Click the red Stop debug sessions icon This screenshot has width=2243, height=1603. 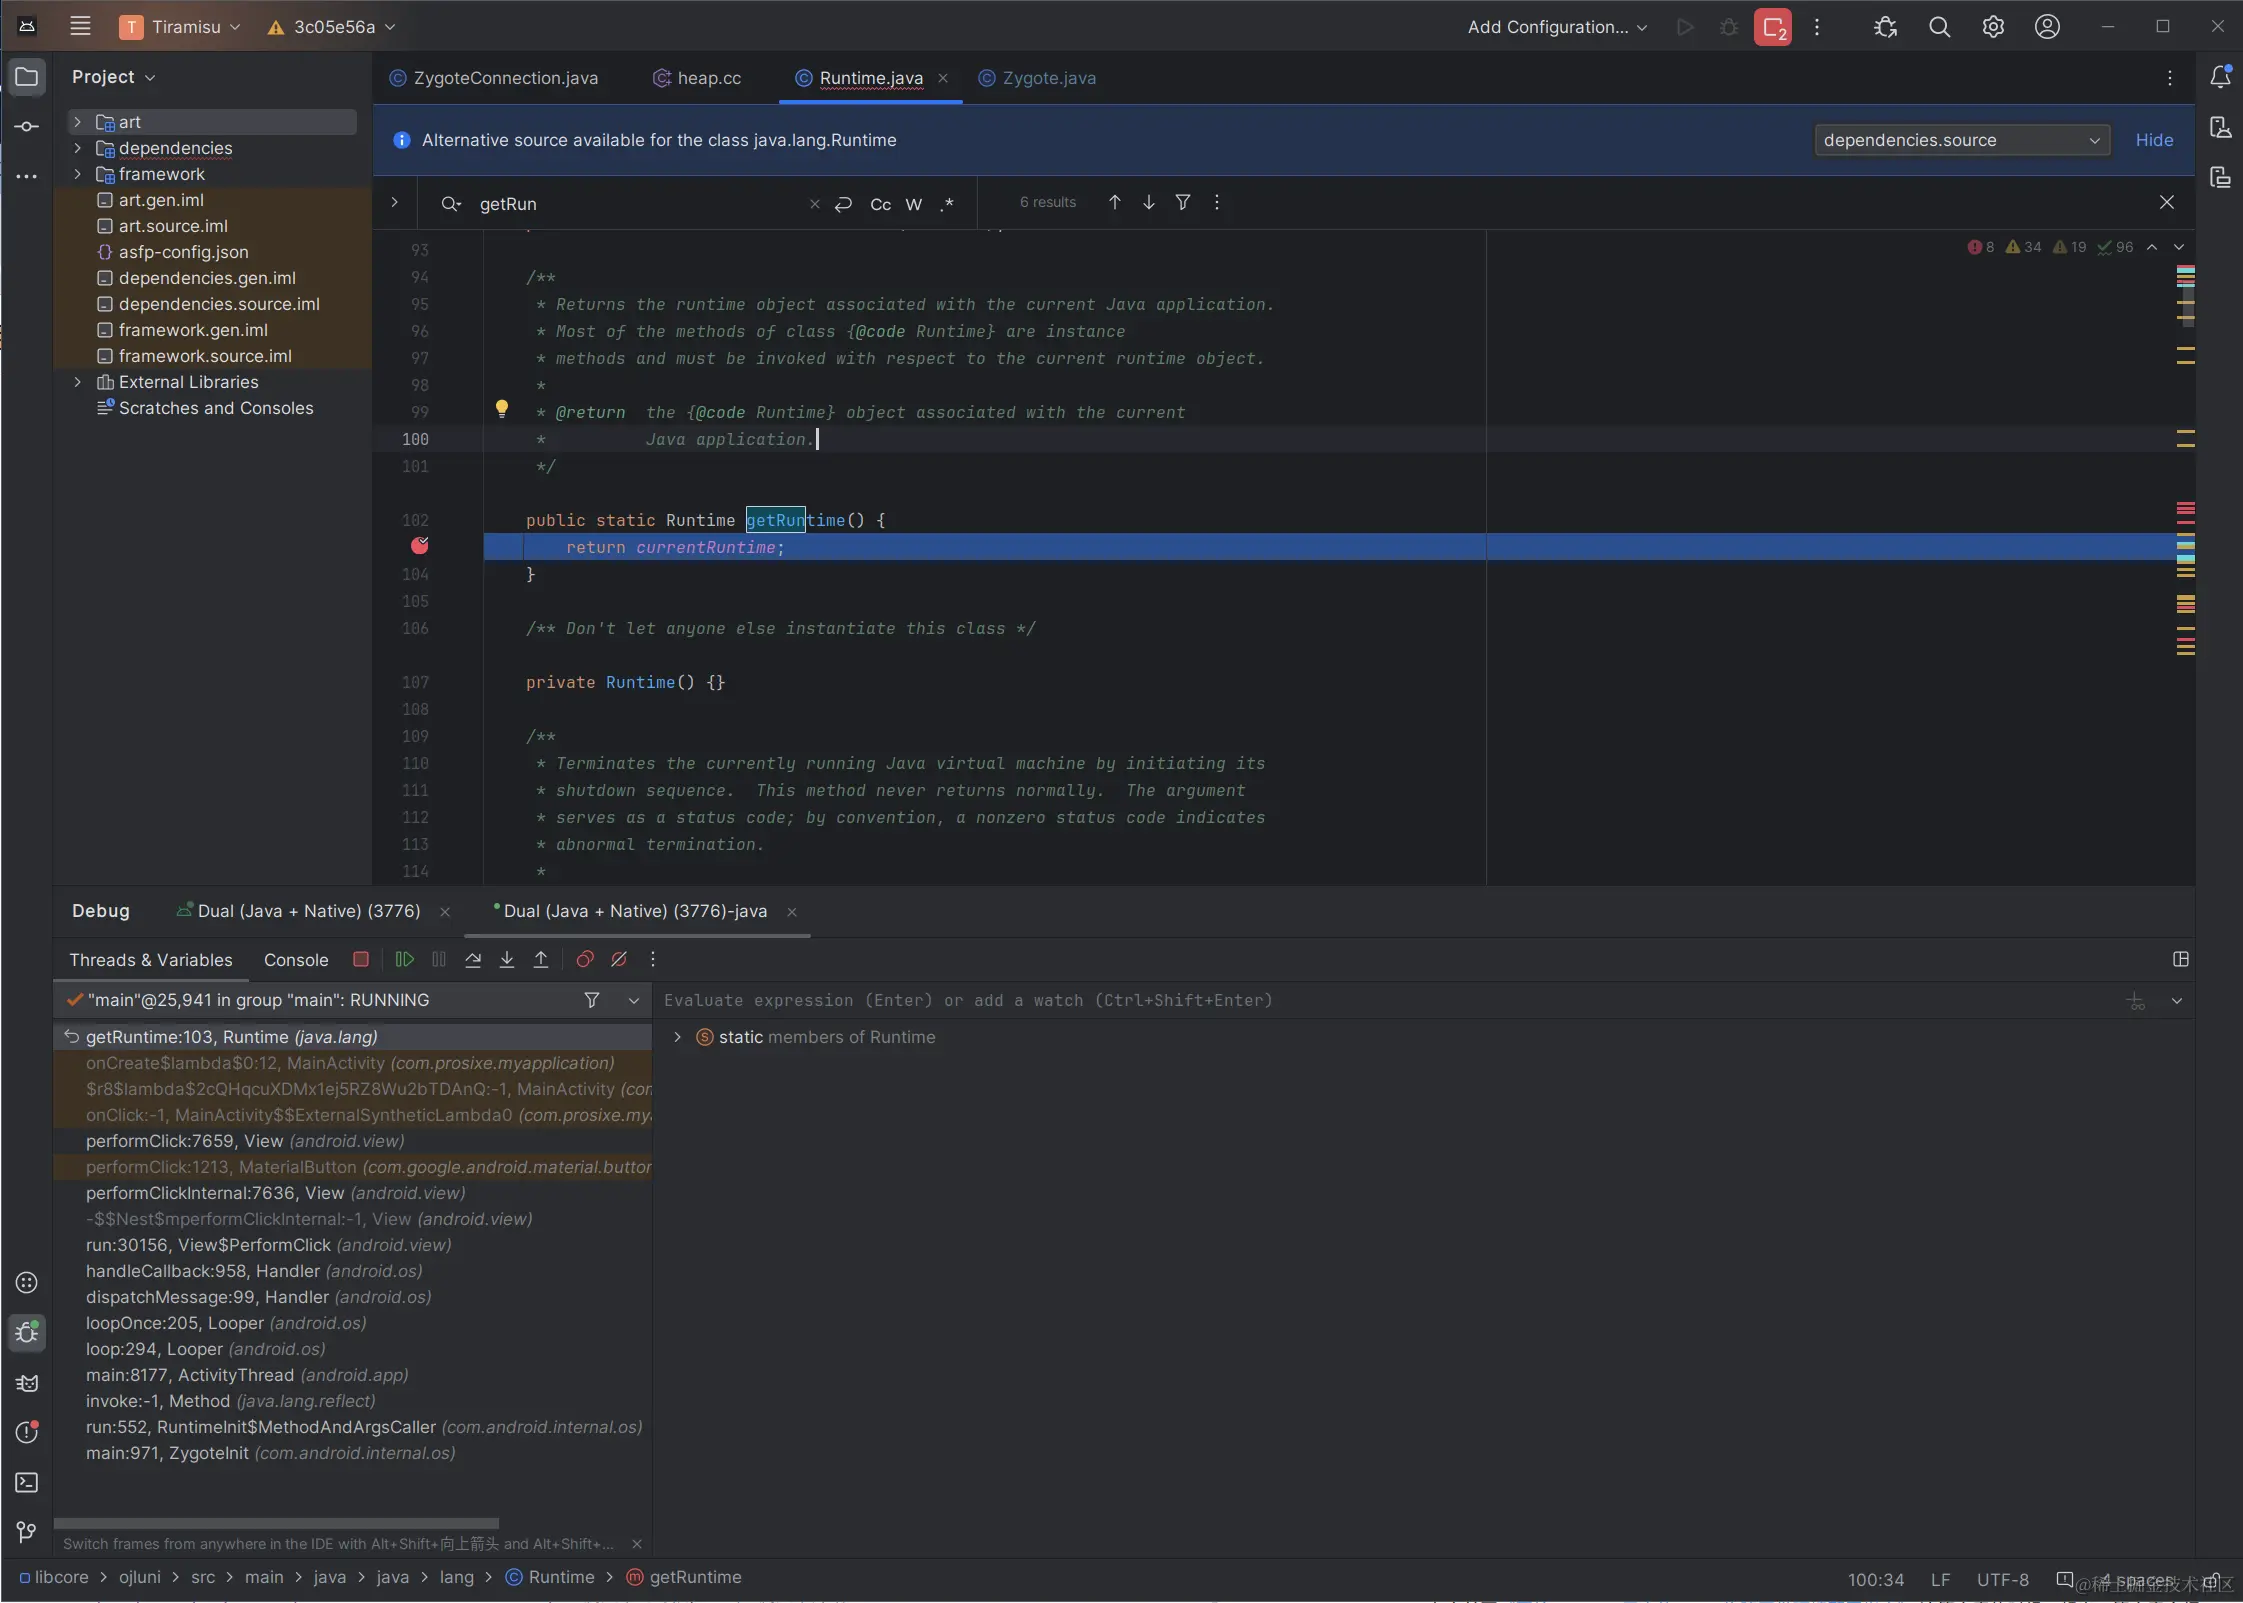pyautogui.click(x=1772, y=27)
